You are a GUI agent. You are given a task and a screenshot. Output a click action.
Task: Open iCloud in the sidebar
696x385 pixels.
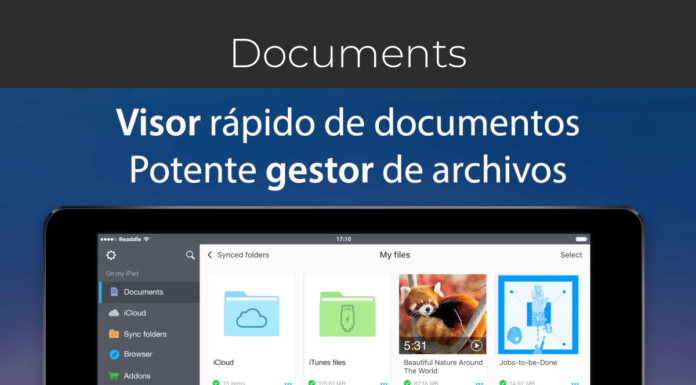(150, 313)
